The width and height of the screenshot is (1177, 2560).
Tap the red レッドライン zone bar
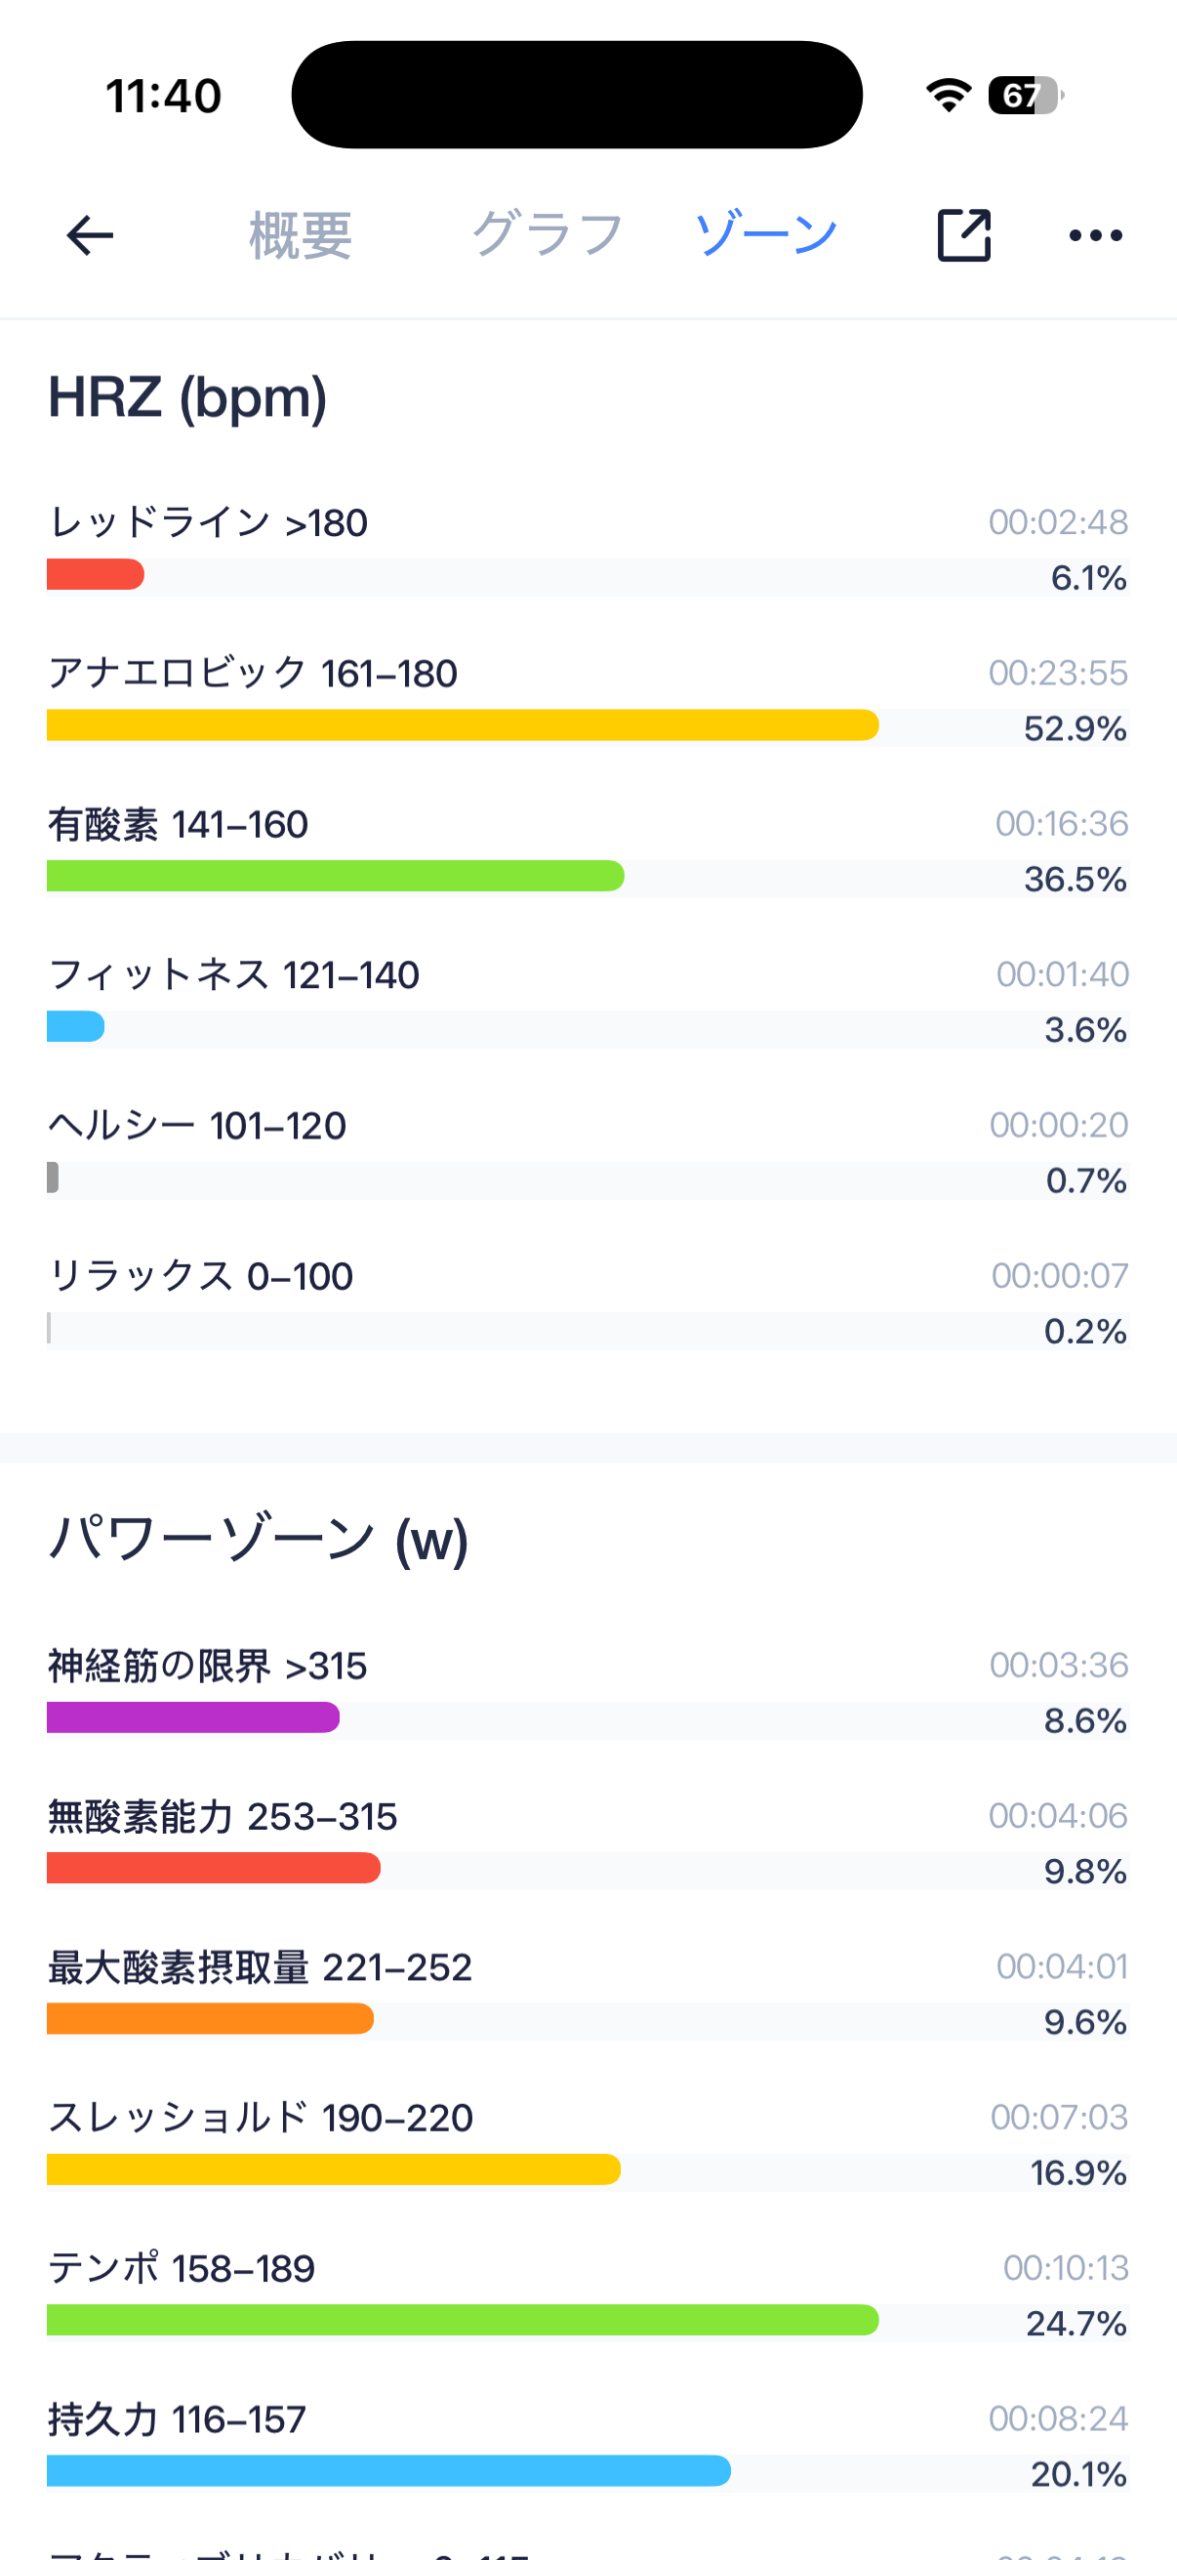[x=96, y=575]
